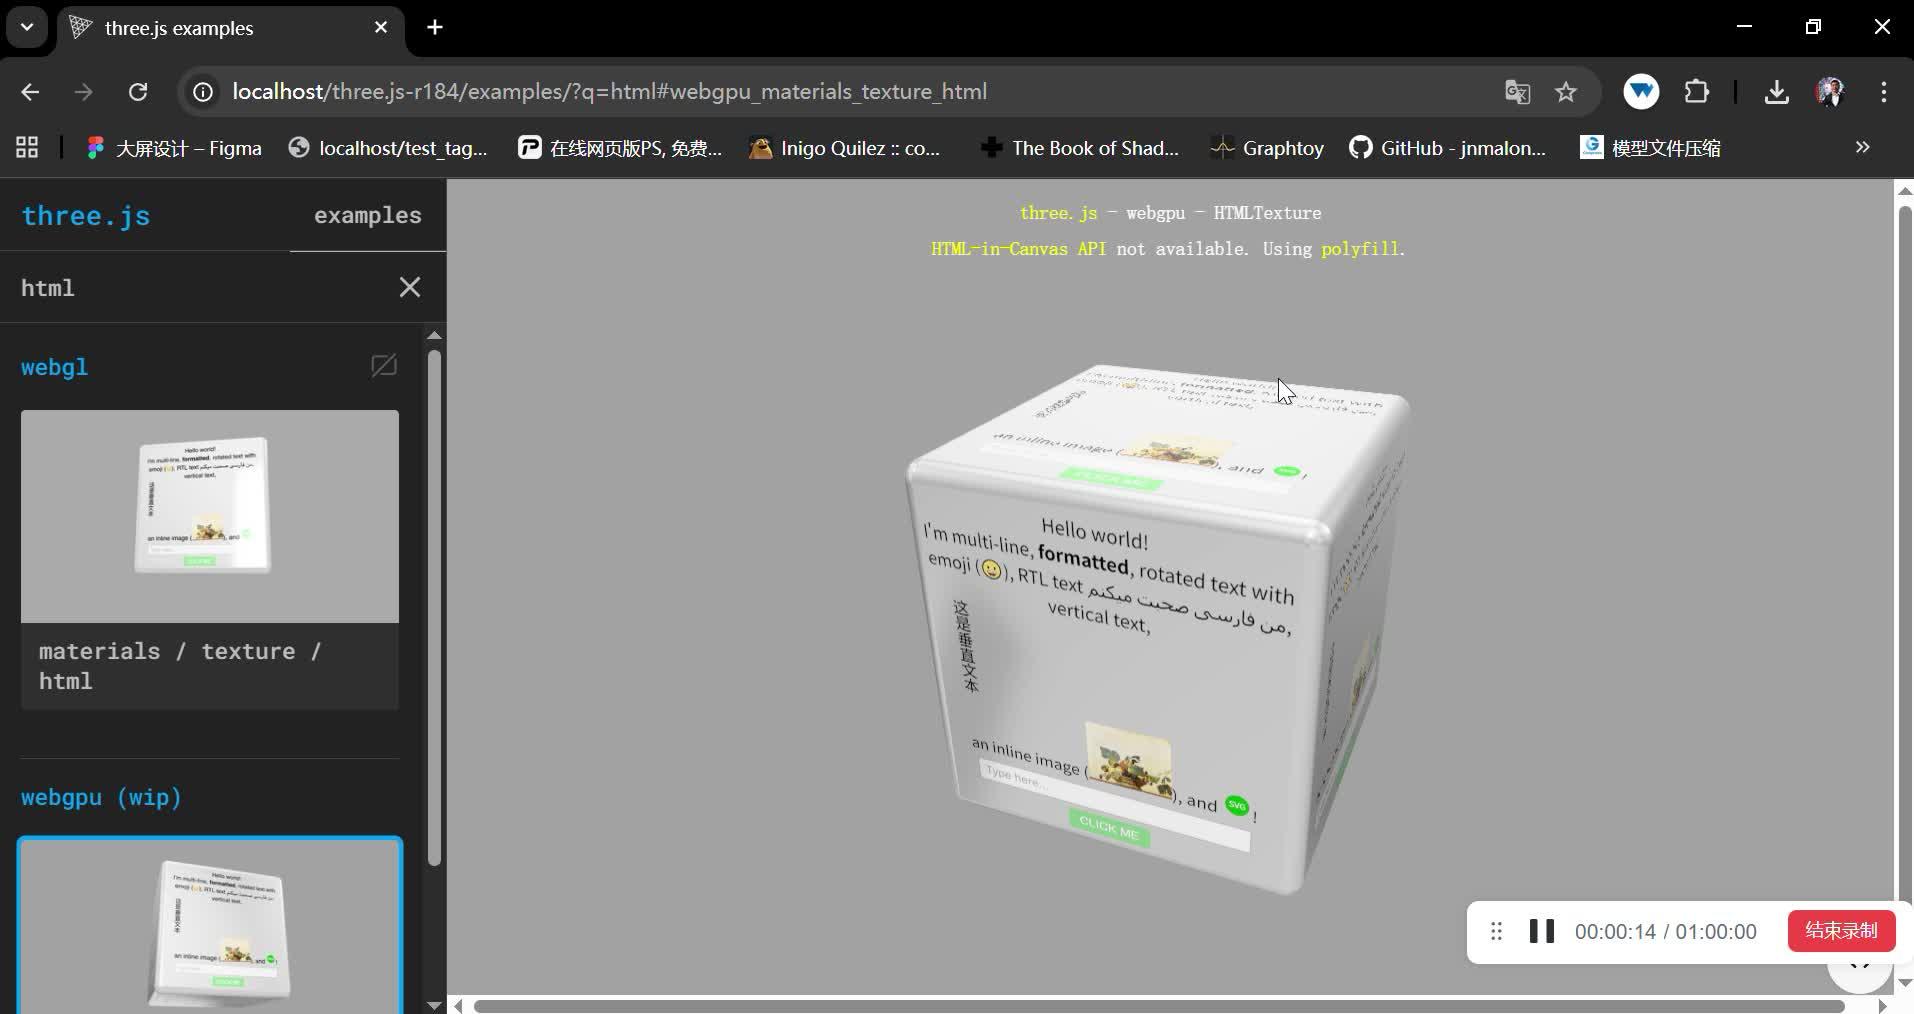
Task: Open the webgl materials texture html thumbnail
Action: click(x=210, y=516)
